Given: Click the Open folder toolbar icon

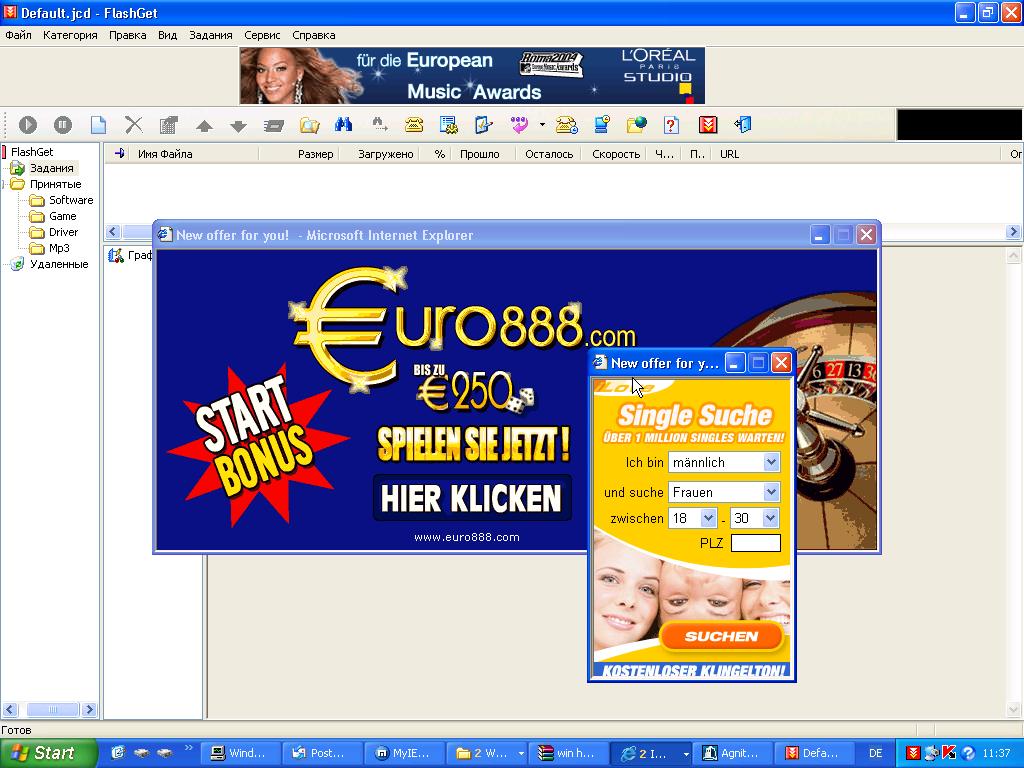Looking at the screenshot, I should click(x=309, y=124).
